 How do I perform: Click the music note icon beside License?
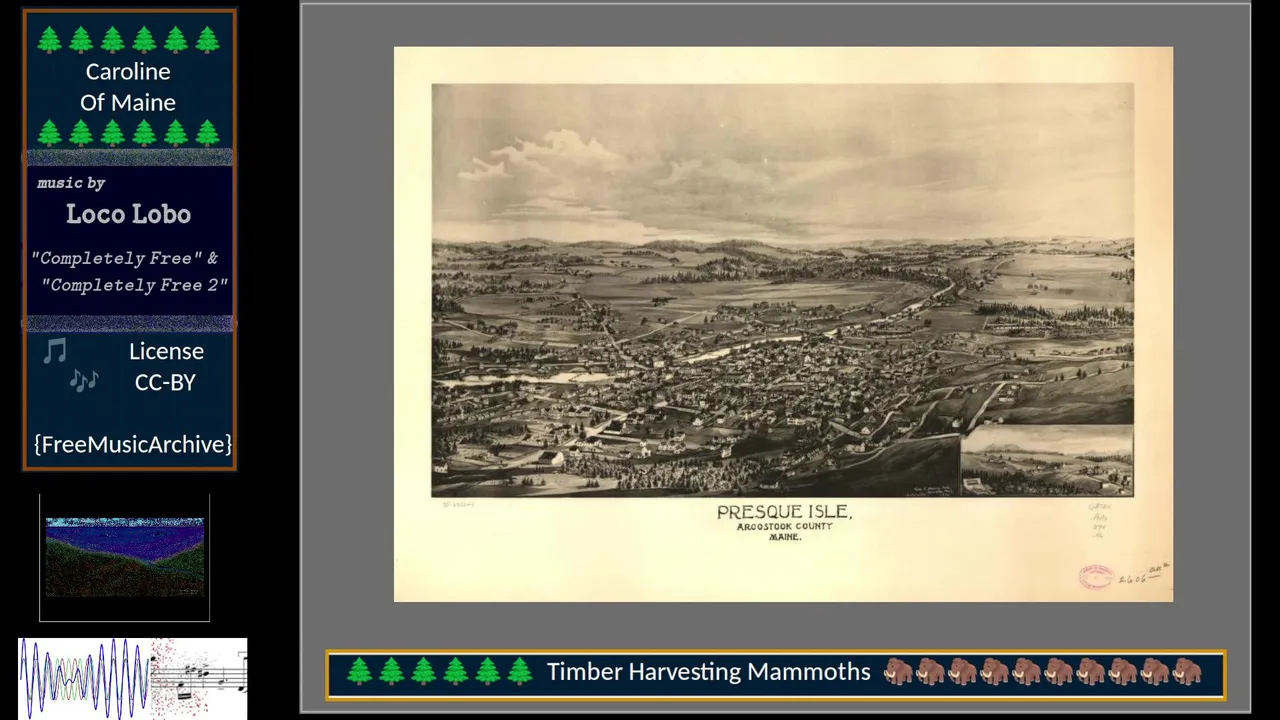pos(55,351)
